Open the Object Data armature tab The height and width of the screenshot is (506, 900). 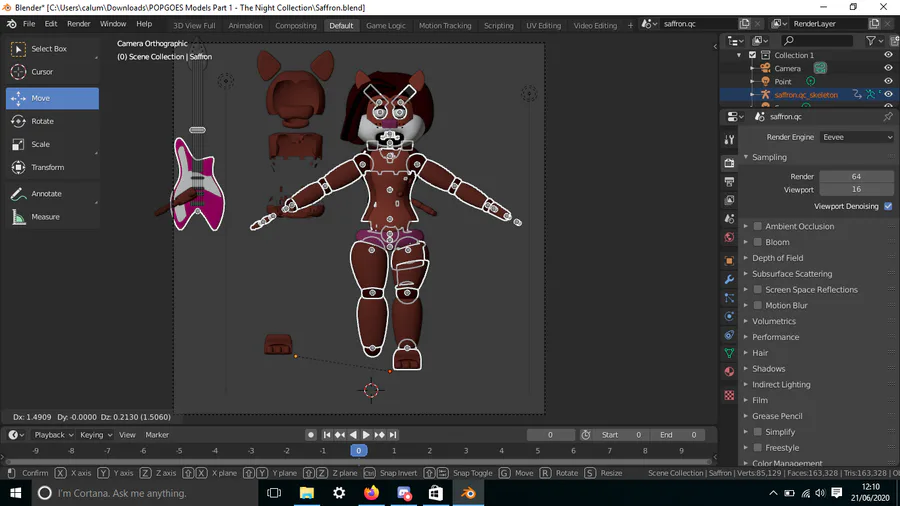pos(729,353)
